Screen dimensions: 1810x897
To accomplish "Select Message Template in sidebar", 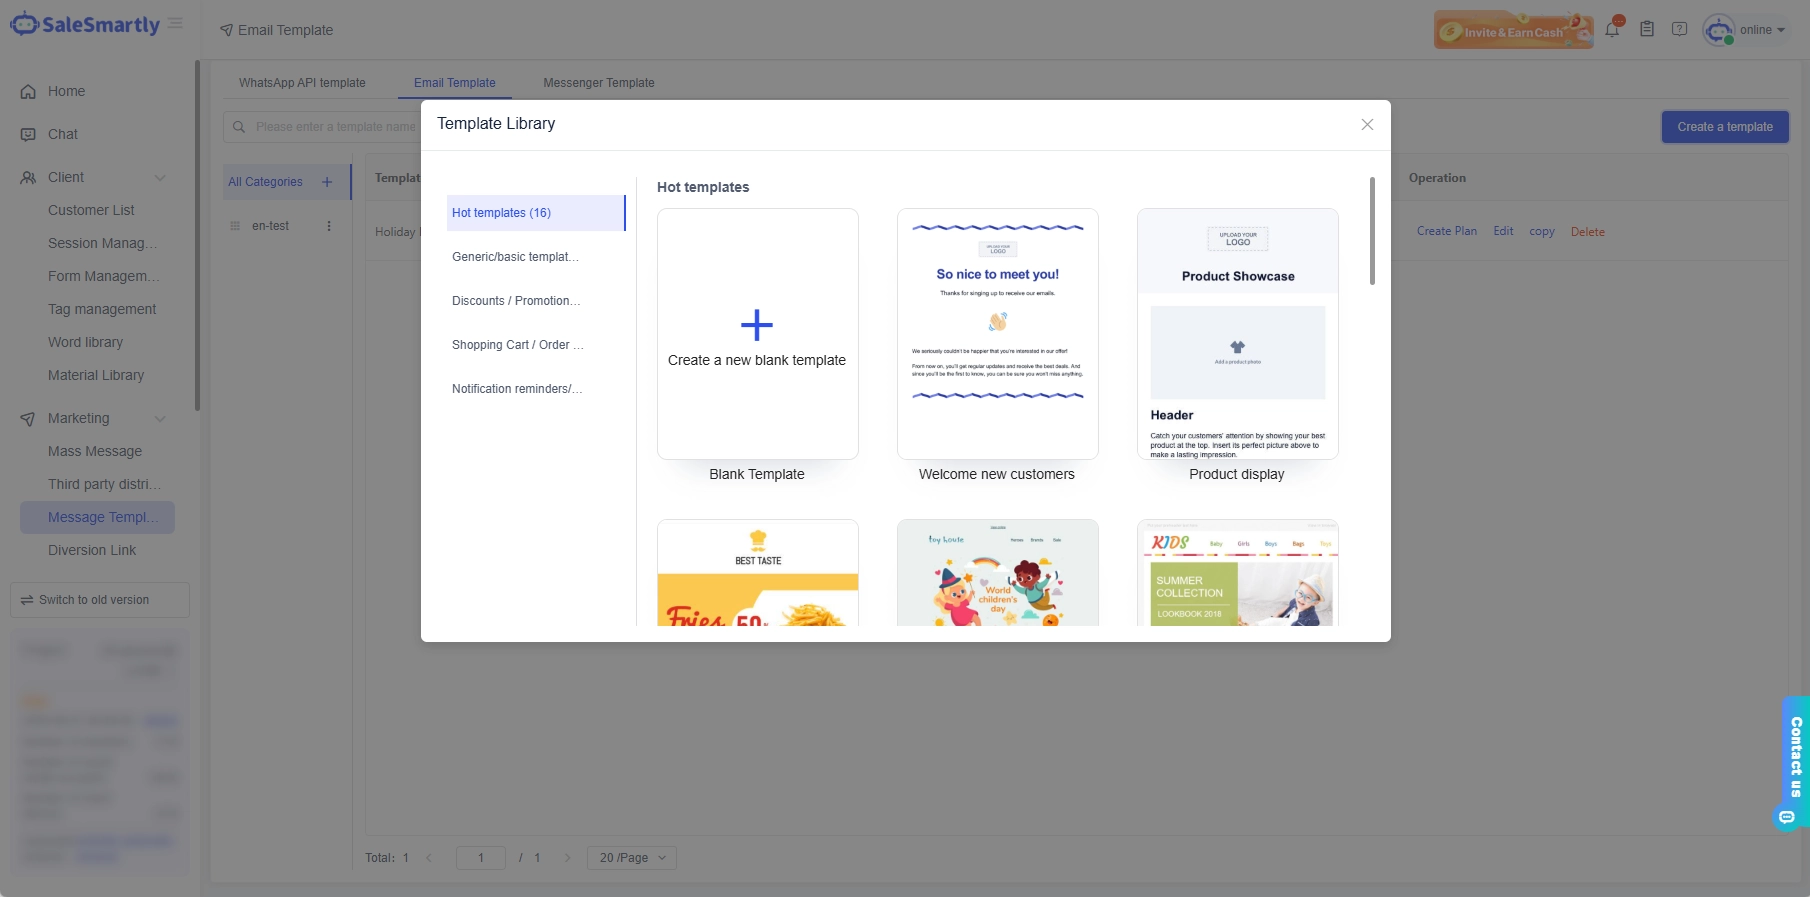I will 97,517.
